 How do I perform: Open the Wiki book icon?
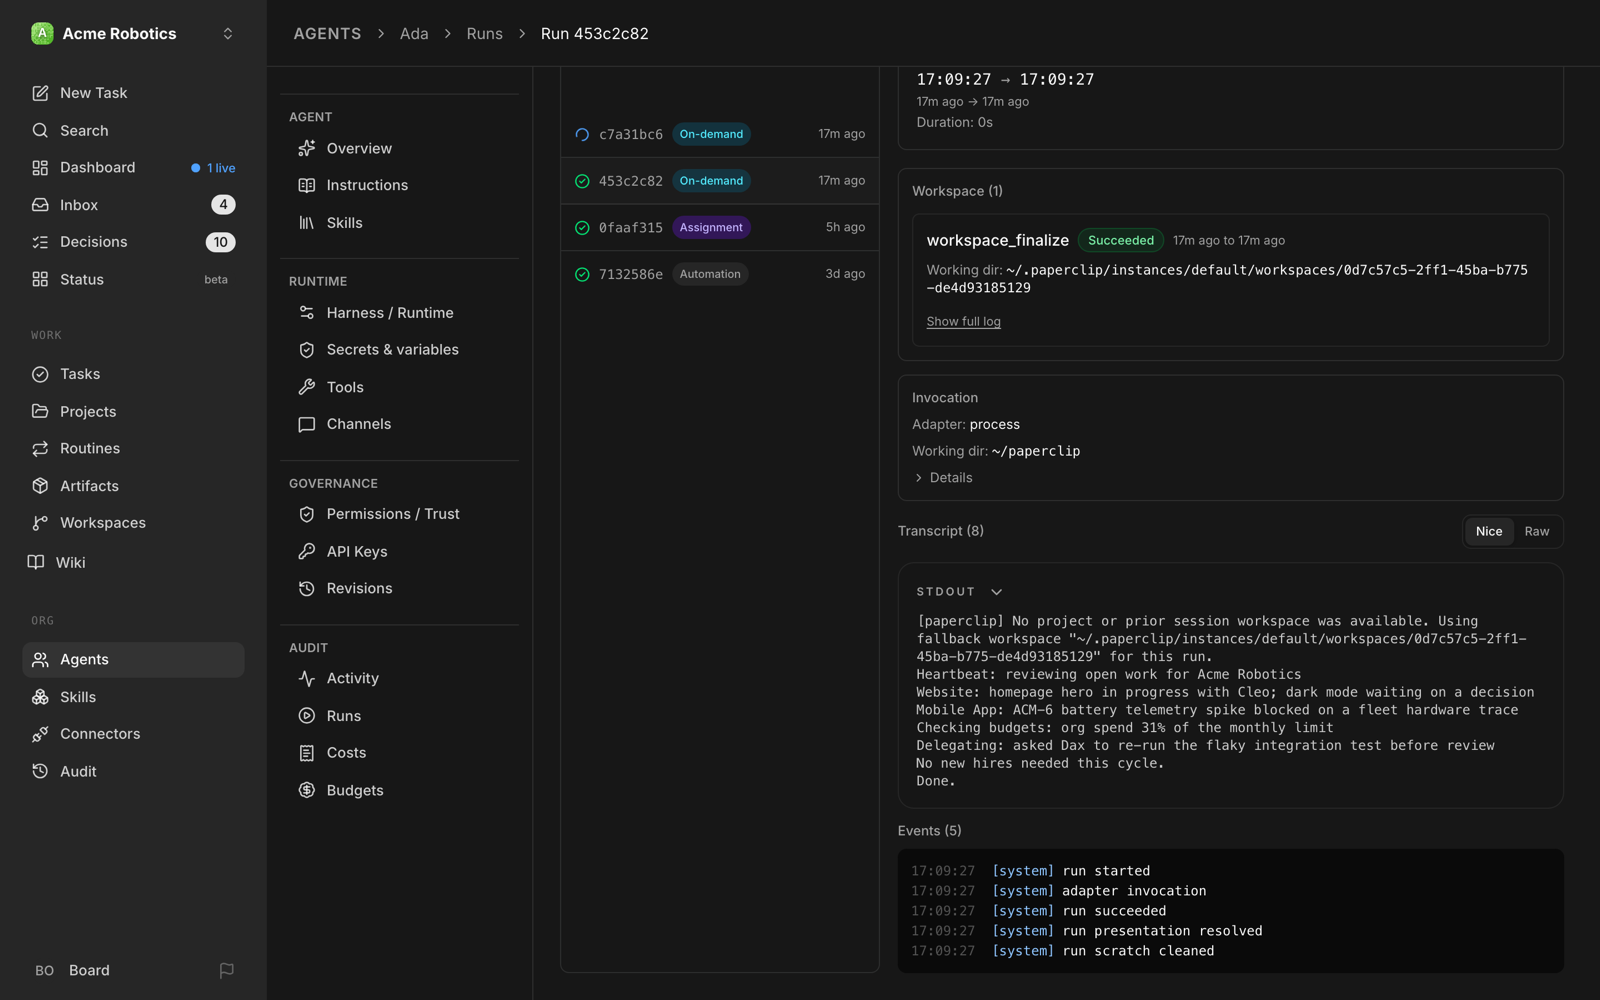(36, 562)
